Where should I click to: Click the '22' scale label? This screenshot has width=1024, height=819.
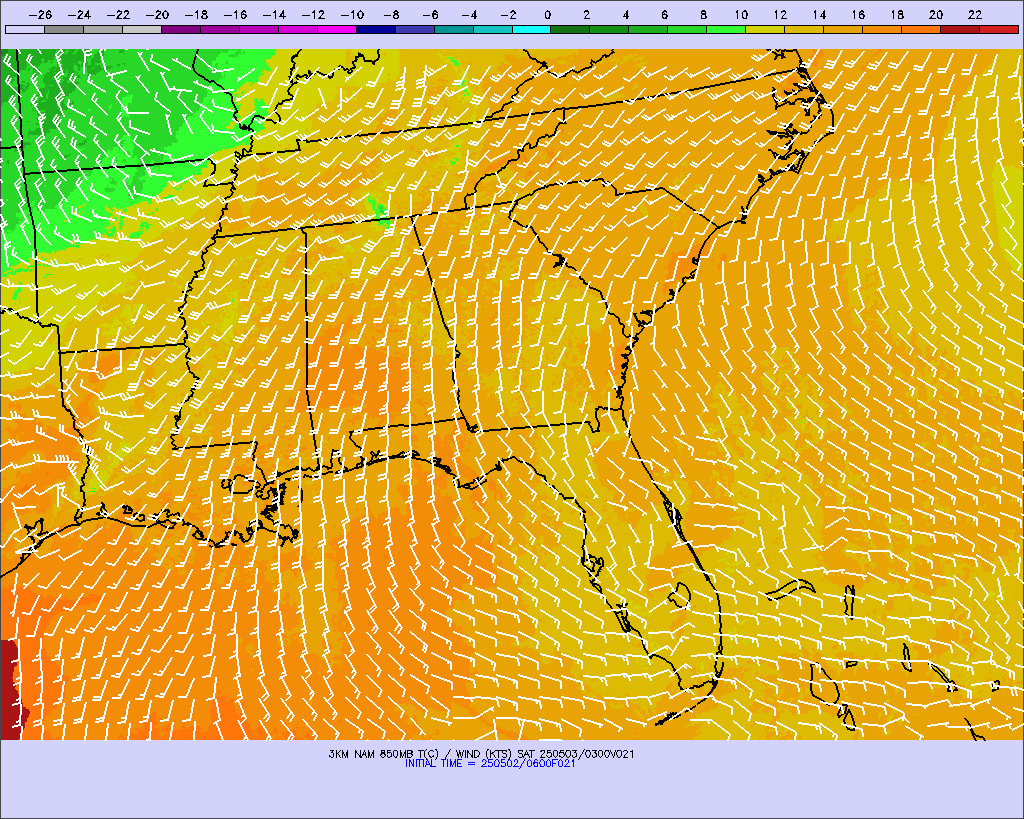975,14
